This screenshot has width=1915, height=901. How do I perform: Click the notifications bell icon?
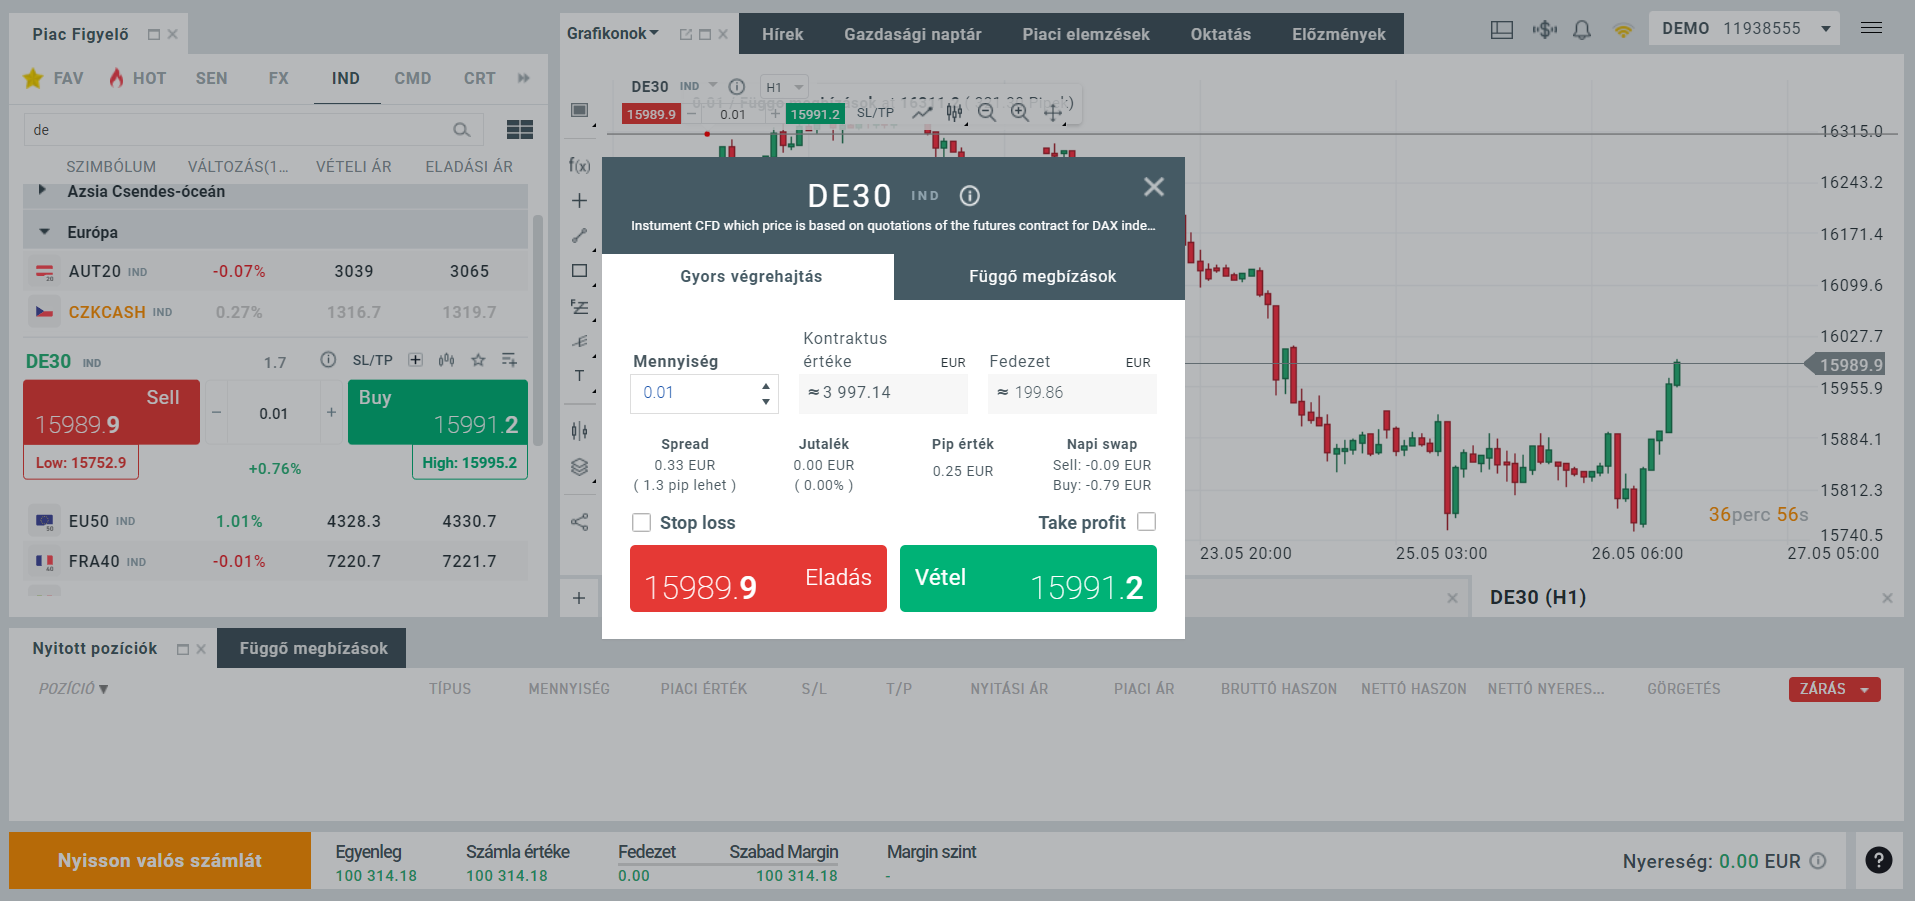[1582, 30]
